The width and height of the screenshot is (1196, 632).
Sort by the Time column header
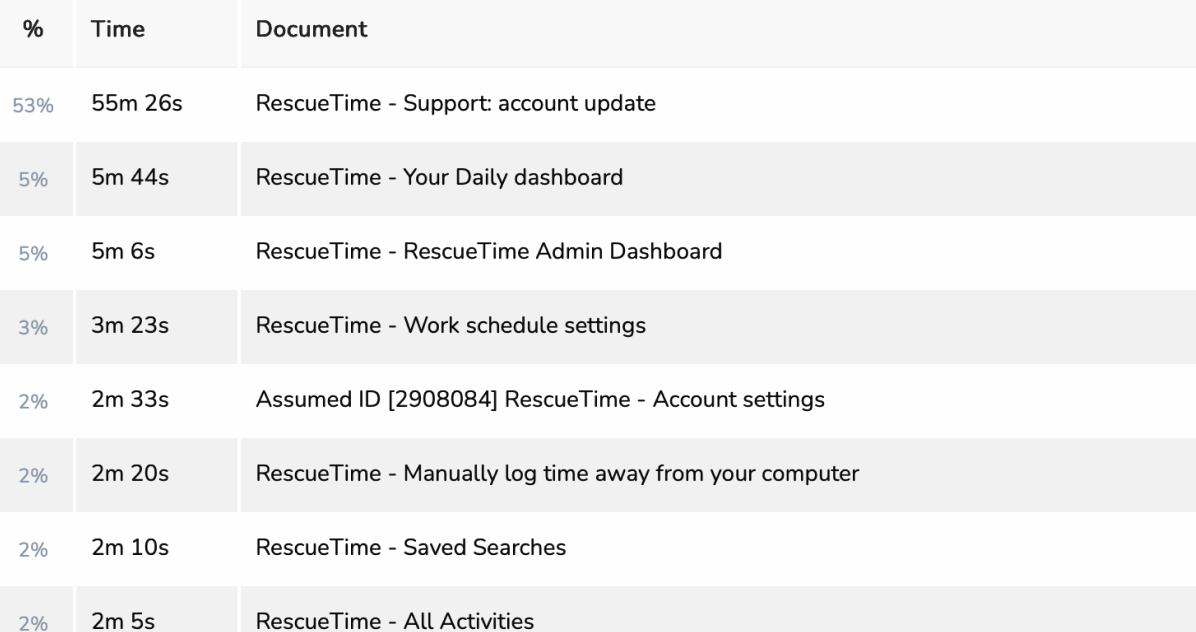tap(118, 30)
